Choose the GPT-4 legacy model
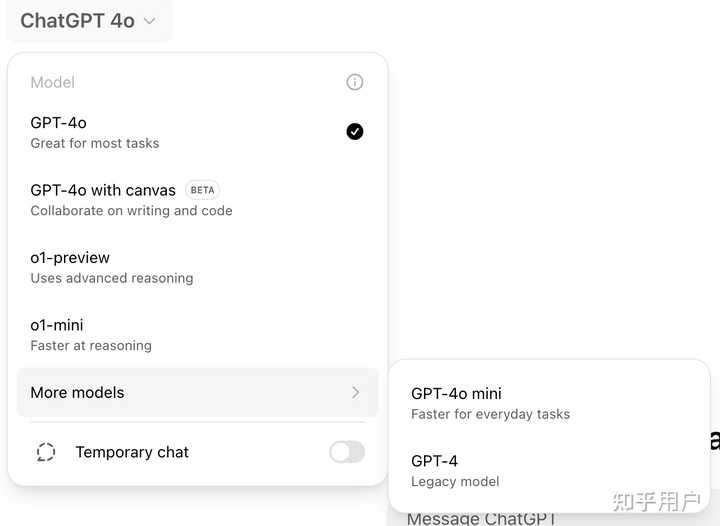Viewport: 720px width, 526px height. point(548,470)
